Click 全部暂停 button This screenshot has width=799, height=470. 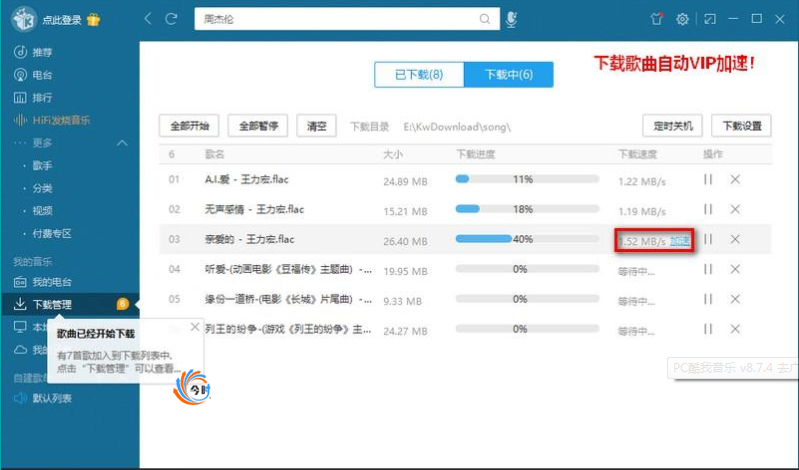pyautogui.click(x=258, y=126)
